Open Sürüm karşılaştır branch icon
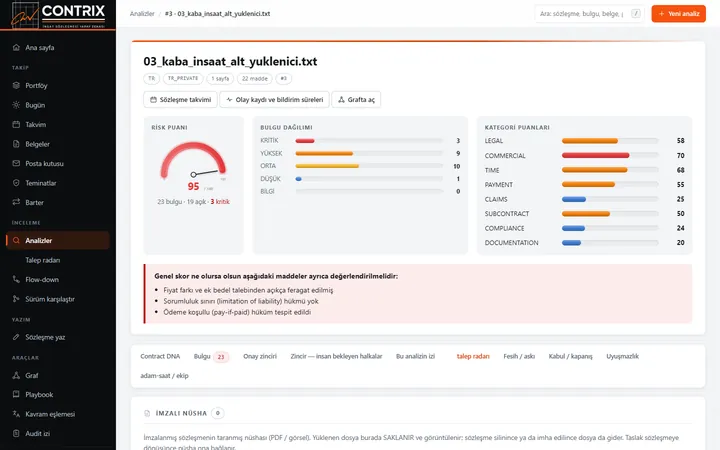Image resolution: width=720 pixels, height=450 pixels. [16, 299]
